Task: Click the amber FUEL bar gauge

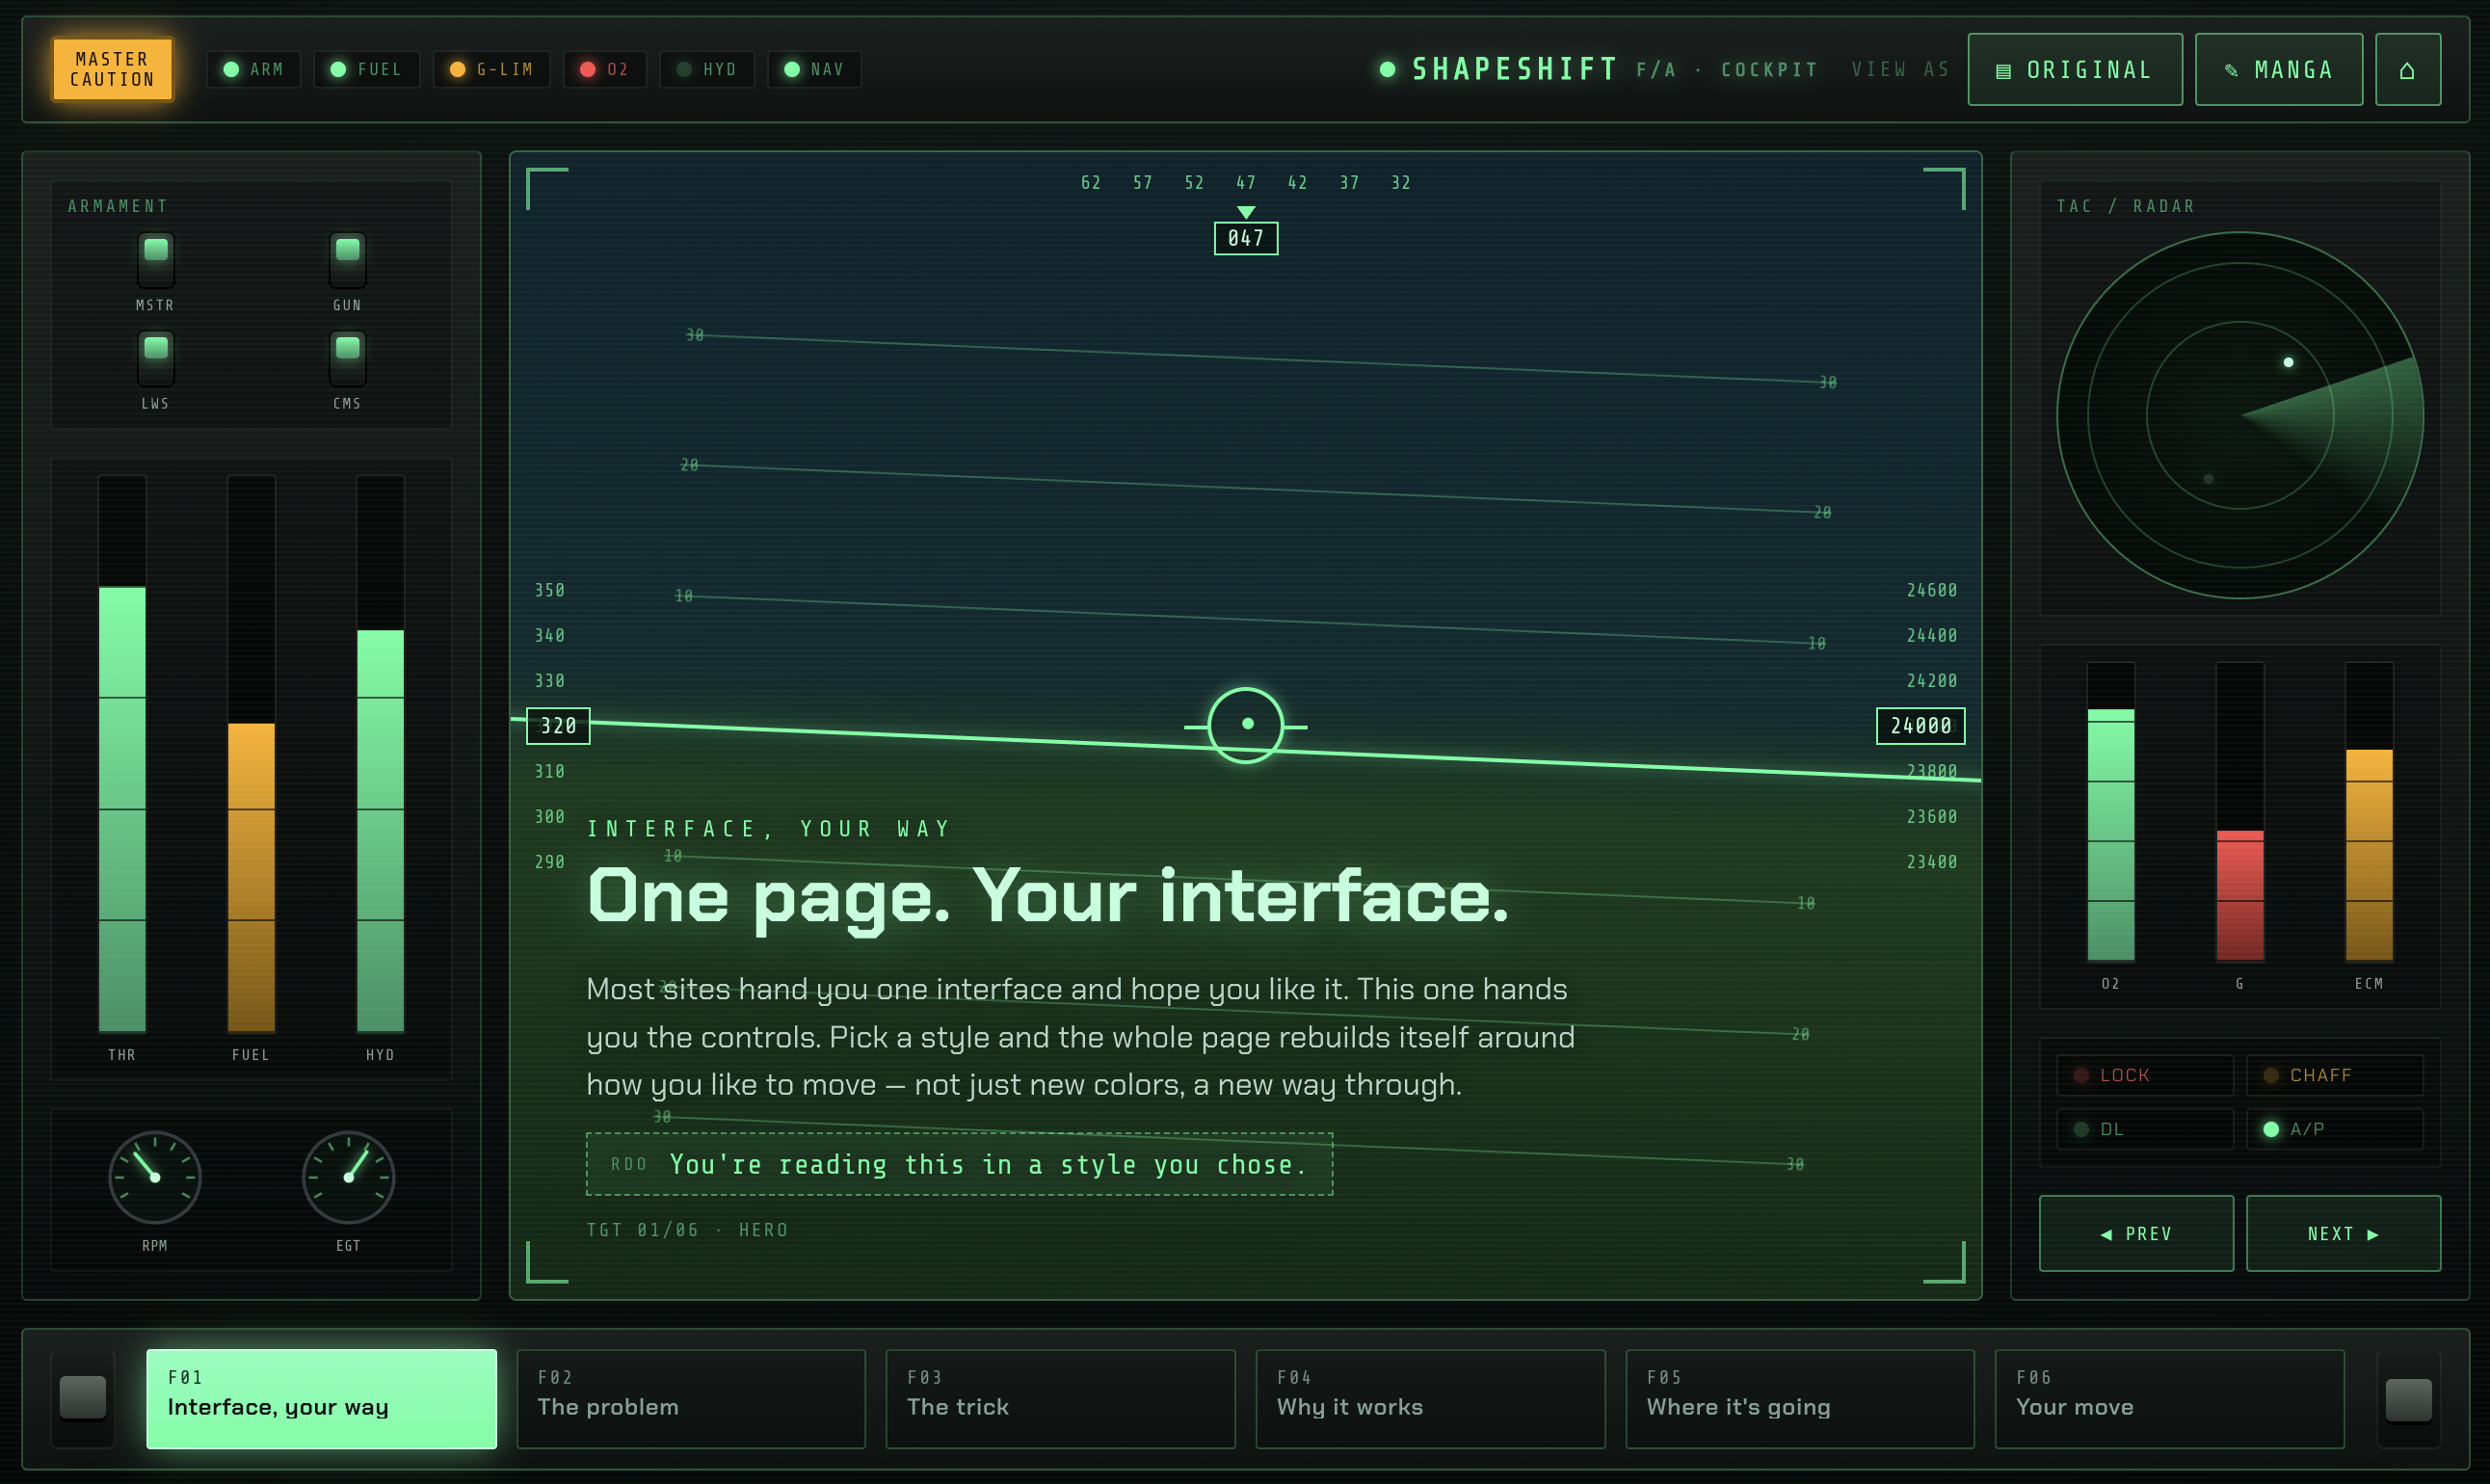Action: pyautogui.click(x=251, y=753)
